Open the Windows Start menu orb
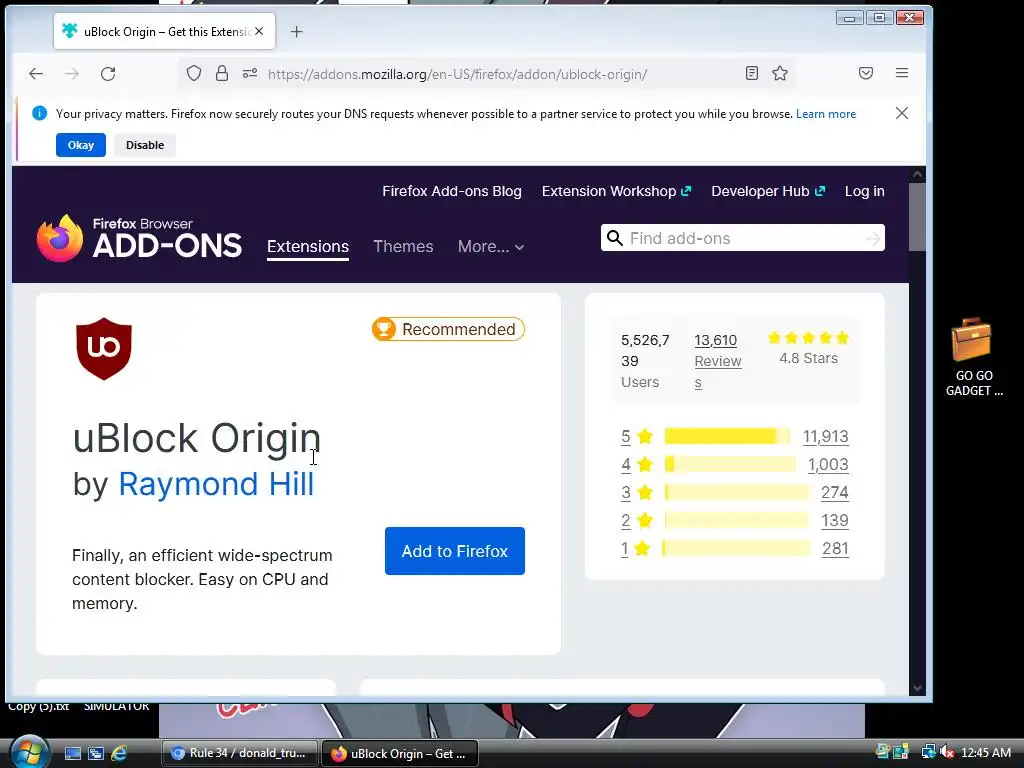 tap(29, 751)
